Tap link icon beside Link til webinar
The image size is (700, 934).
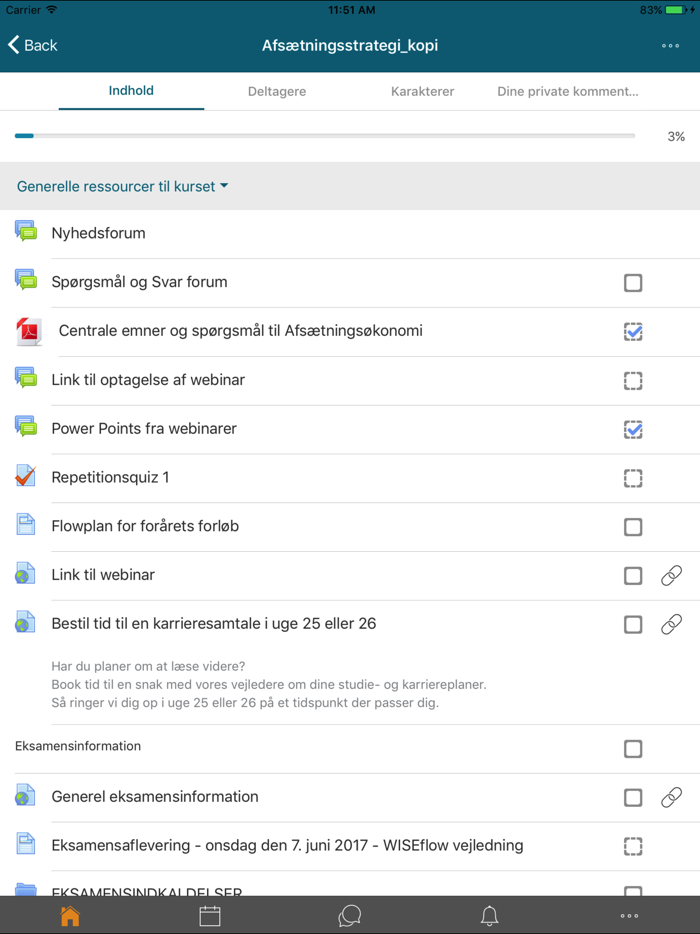pyautogui.click(x=671, y=575)
